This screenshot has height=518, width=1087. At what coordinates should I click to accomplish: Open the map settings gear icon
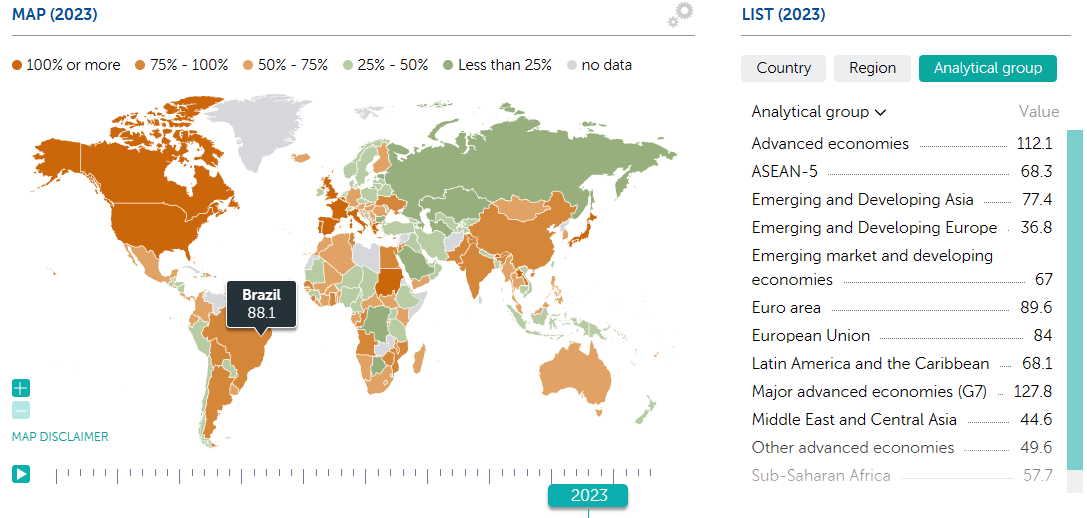[681, 15]
